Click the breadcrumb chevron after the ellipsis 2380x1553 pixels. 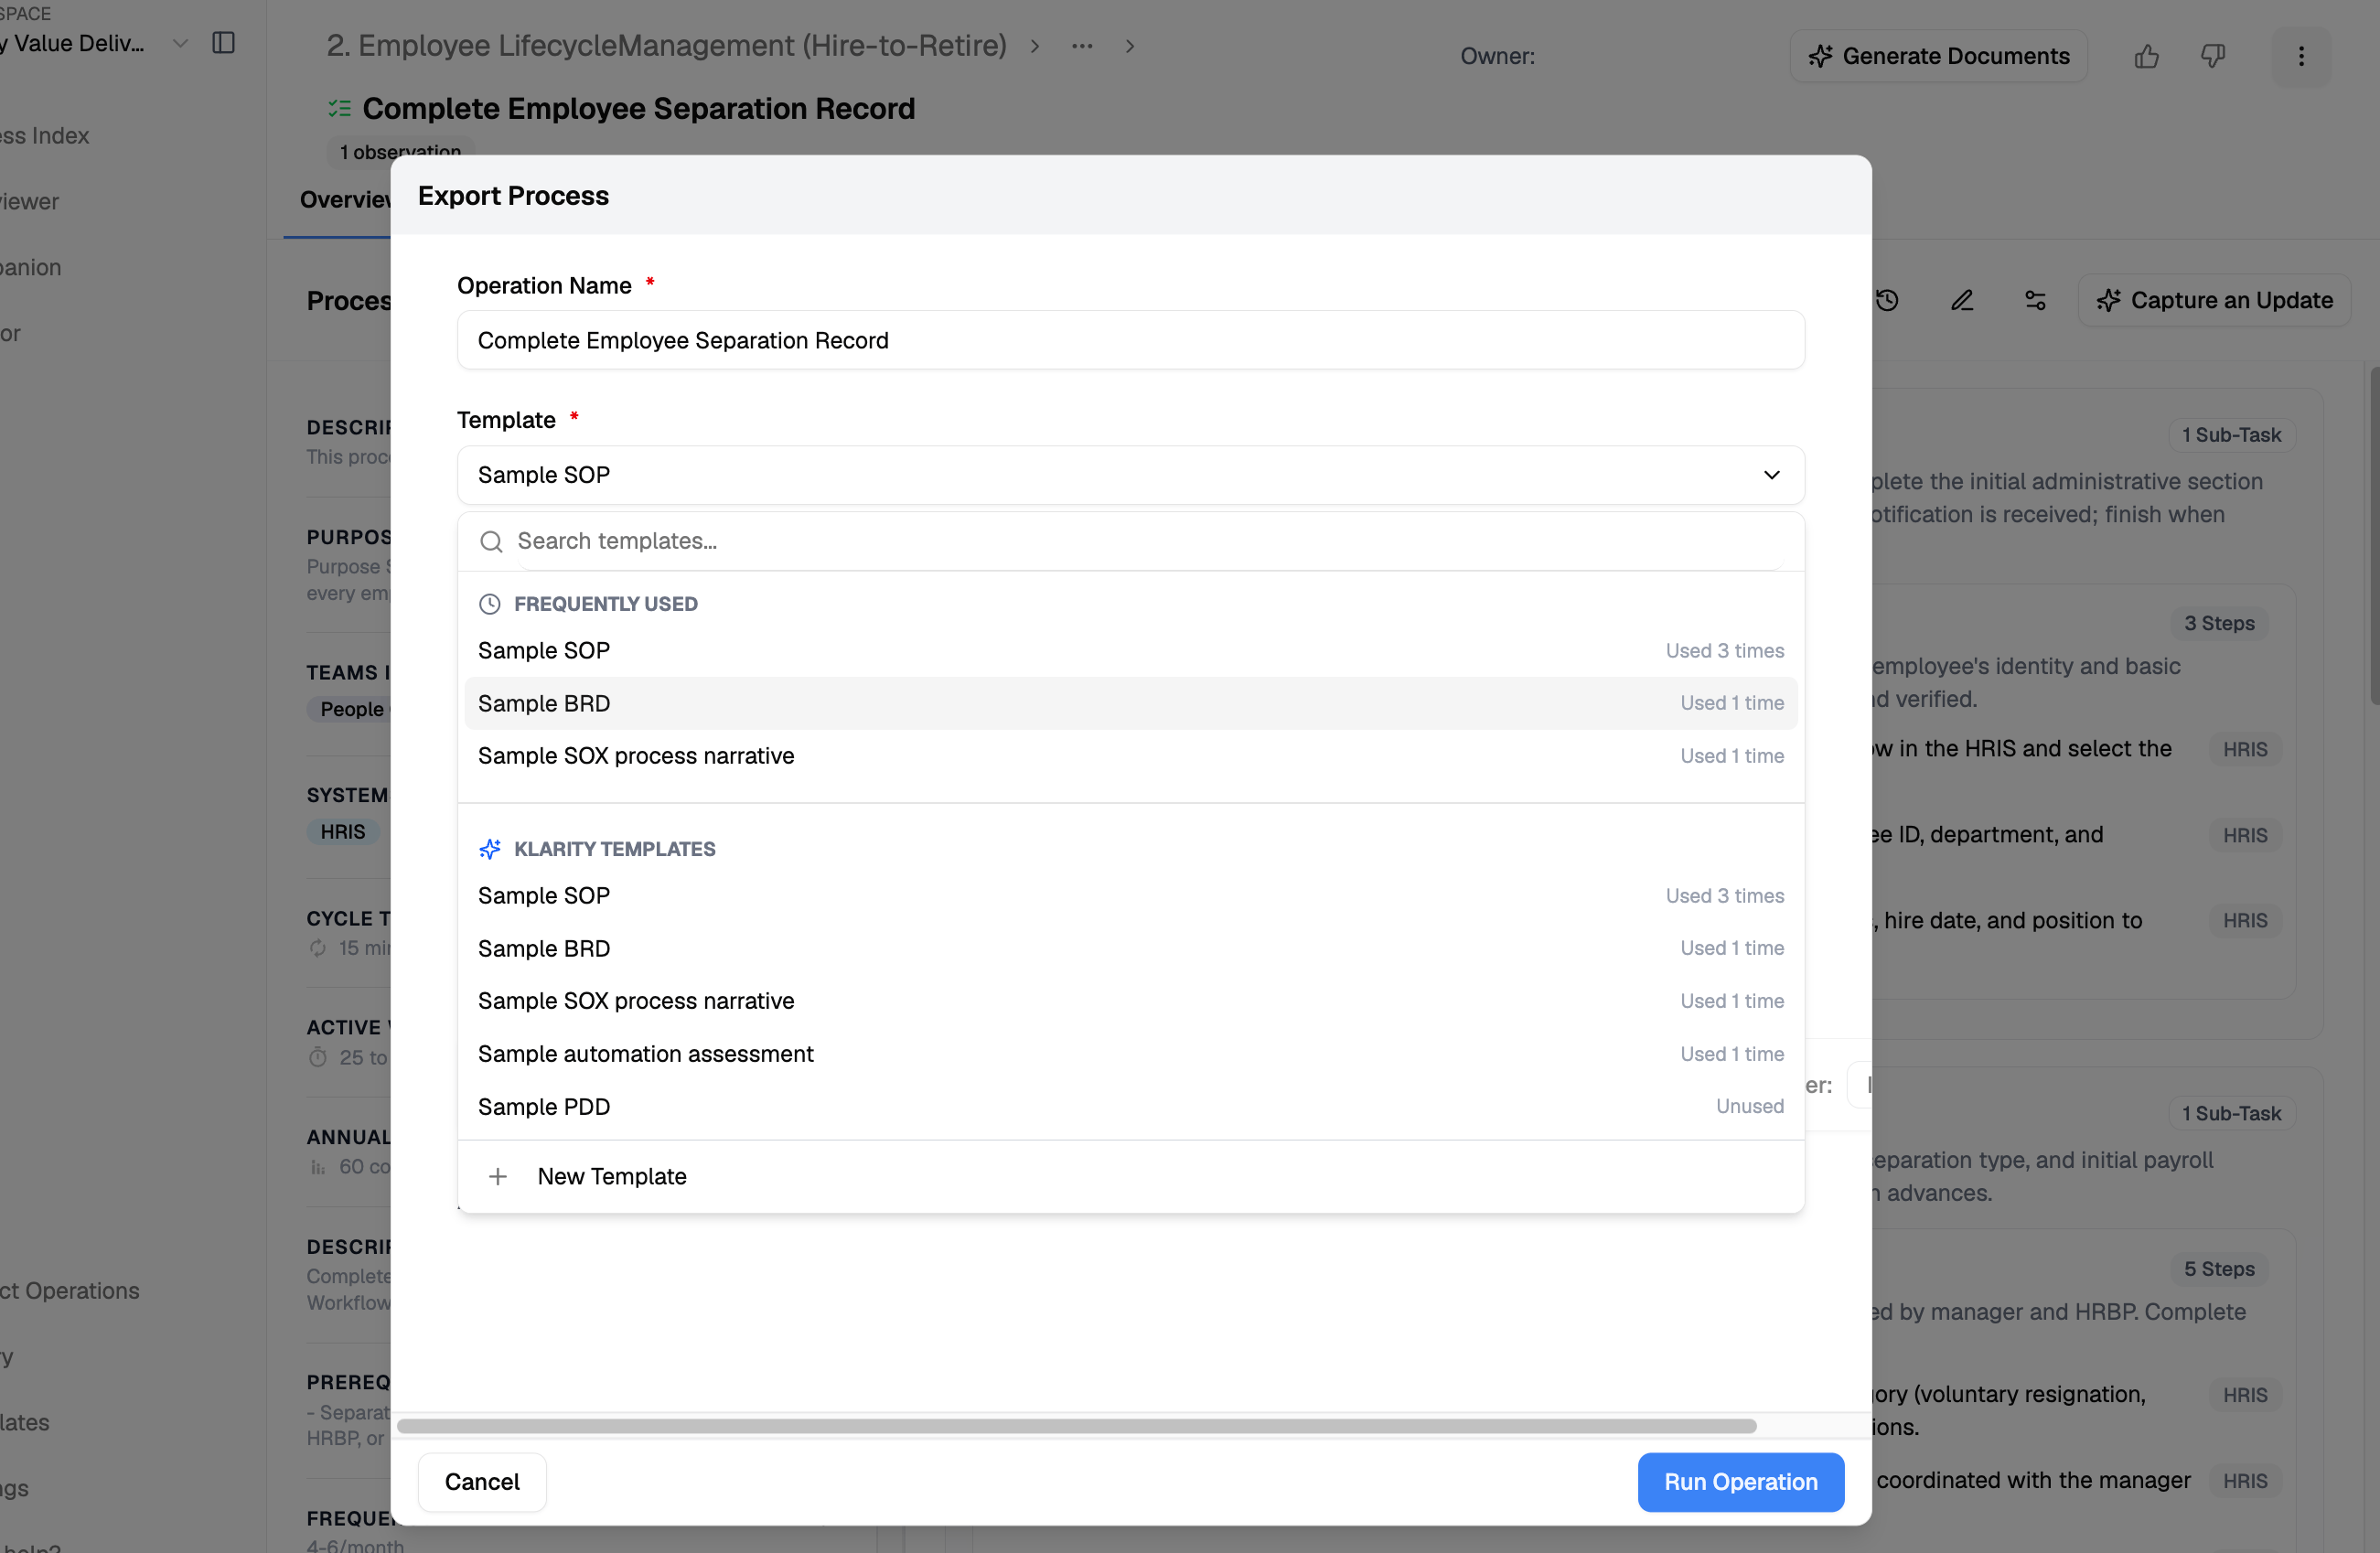click(1129, 46)
